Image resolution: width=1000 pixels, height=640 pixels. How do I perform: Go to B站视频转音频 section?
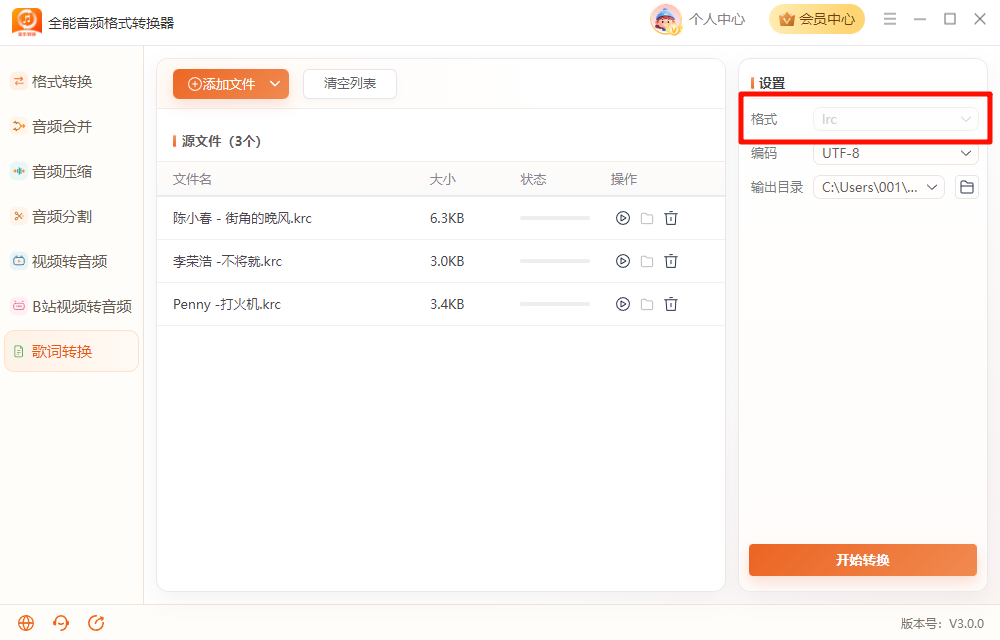point(71,307)
